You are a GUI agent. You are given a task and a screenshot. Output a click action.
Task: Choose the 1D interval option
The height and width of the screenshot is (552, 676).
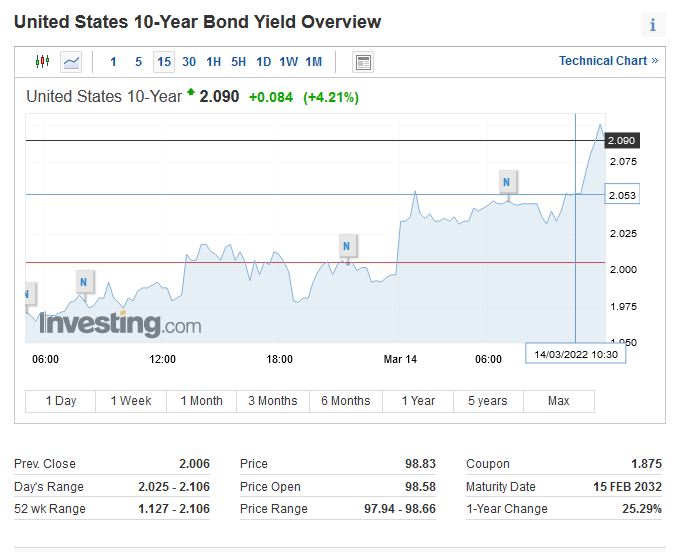263,62
